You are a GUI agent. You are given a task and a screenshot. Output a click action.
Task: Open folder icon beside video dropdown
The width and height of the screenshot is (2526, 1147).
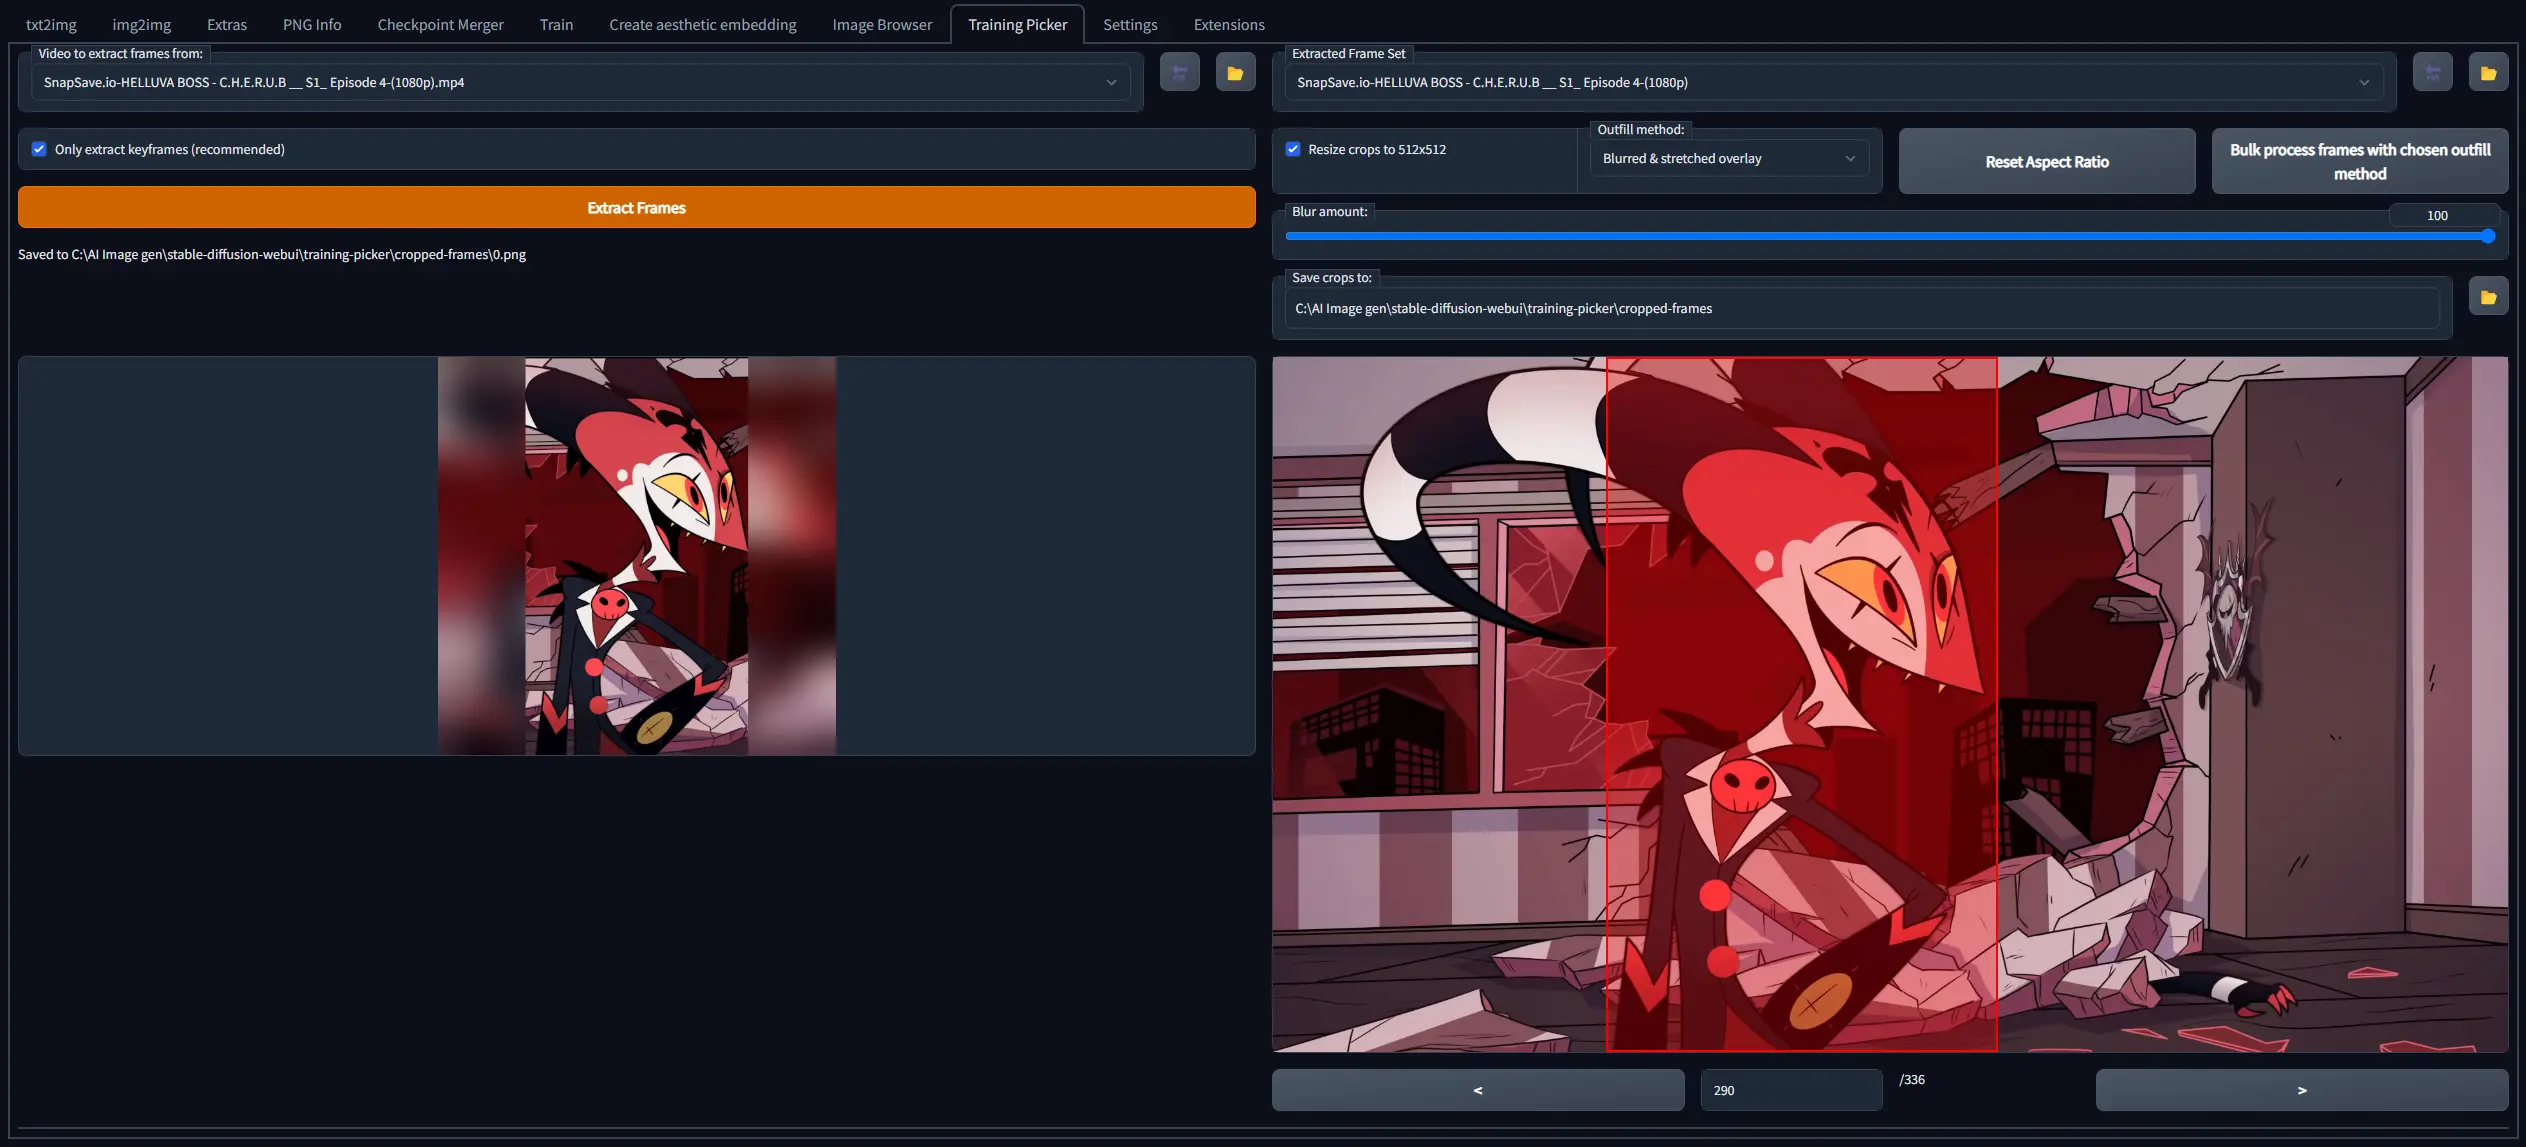pyautogui.click(x=1235, y=72)
